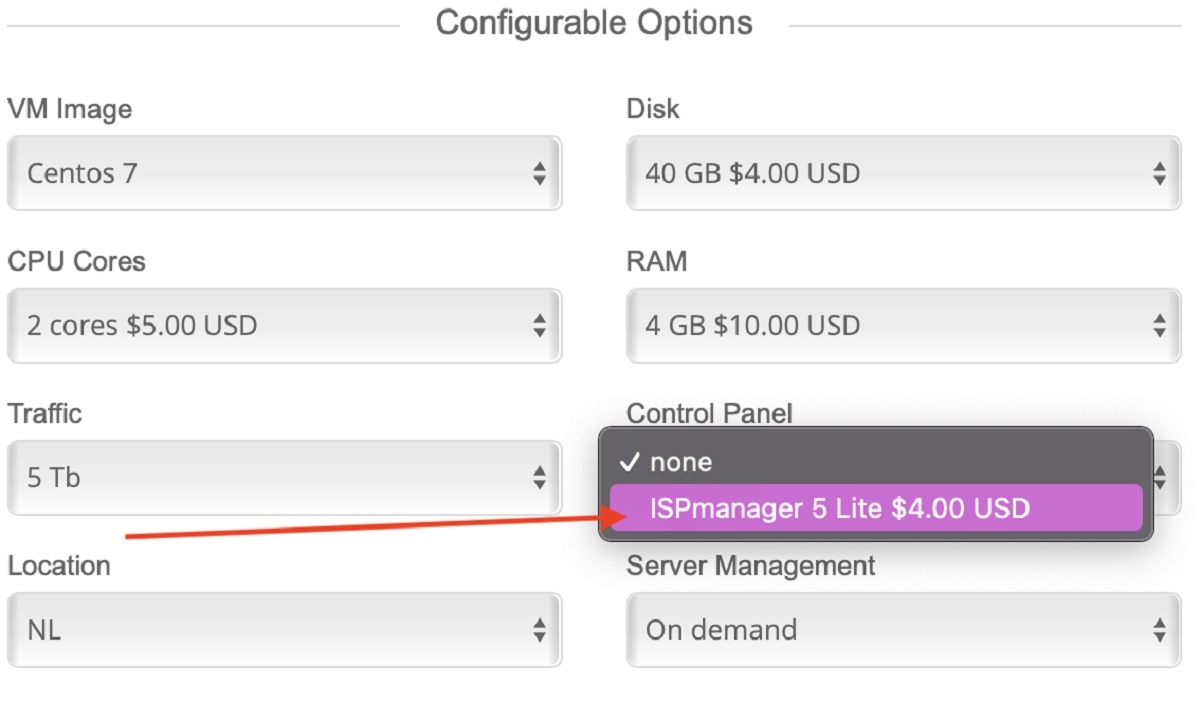Click the Control Panel arrows behind the popup
This screenshot has width=1200, height=722.
(1162, 479)
